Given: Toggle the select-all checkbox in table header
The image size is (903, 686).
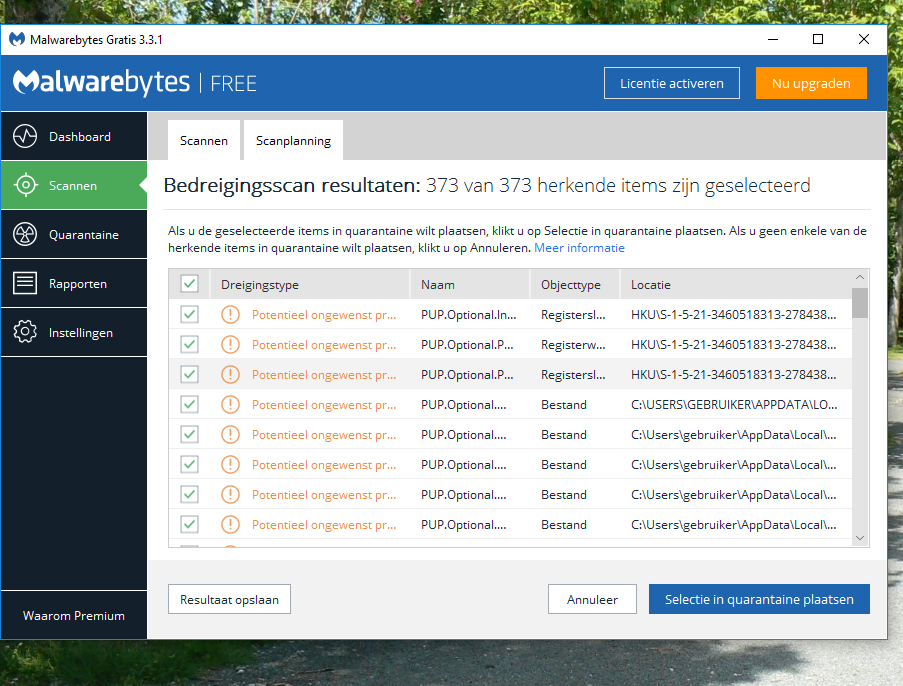Looking at the screenshot, I should point(189,283).
